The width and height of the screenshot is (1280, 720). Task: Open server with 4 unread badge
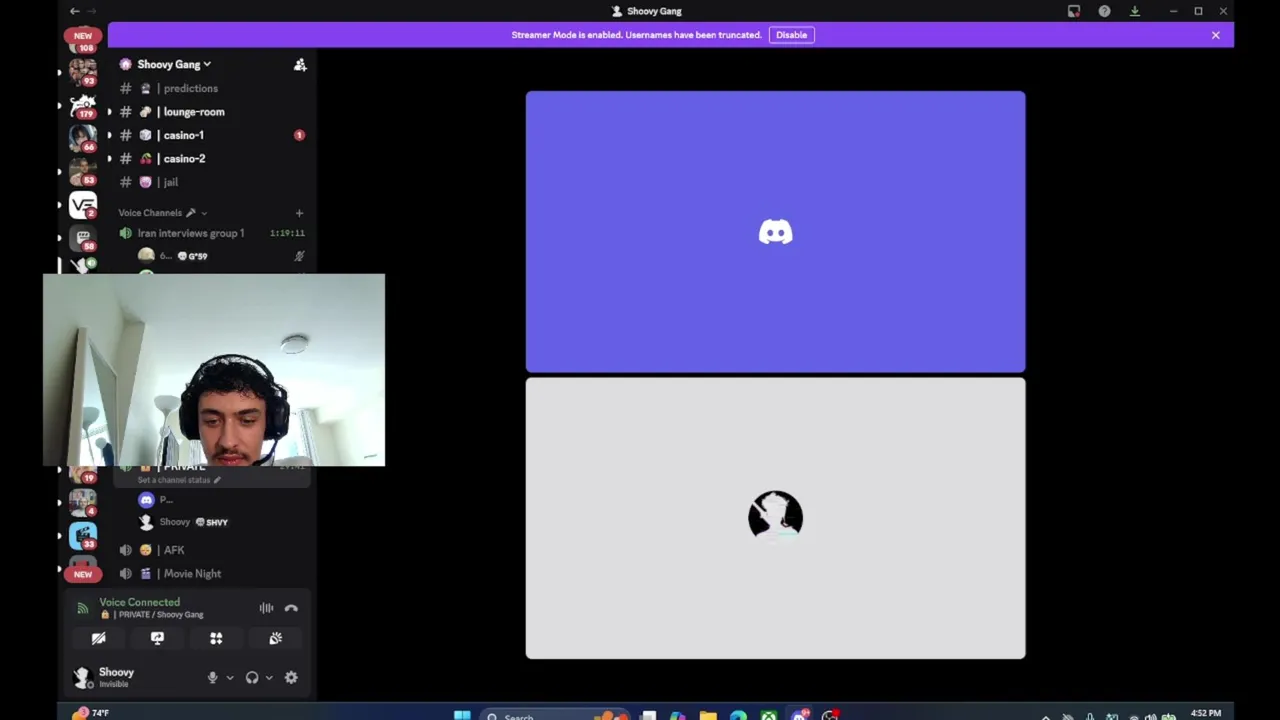pyautogui.click(x=82, y=503)
